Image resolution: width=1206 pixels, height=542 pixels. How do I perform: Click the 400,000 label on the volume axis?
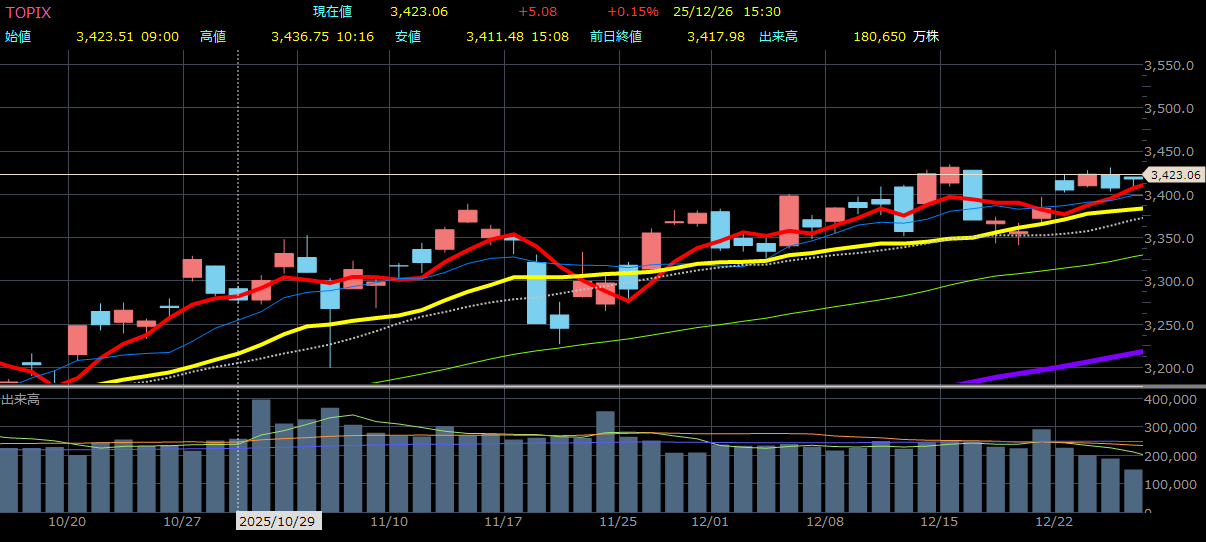click(x=1169, y=399)
